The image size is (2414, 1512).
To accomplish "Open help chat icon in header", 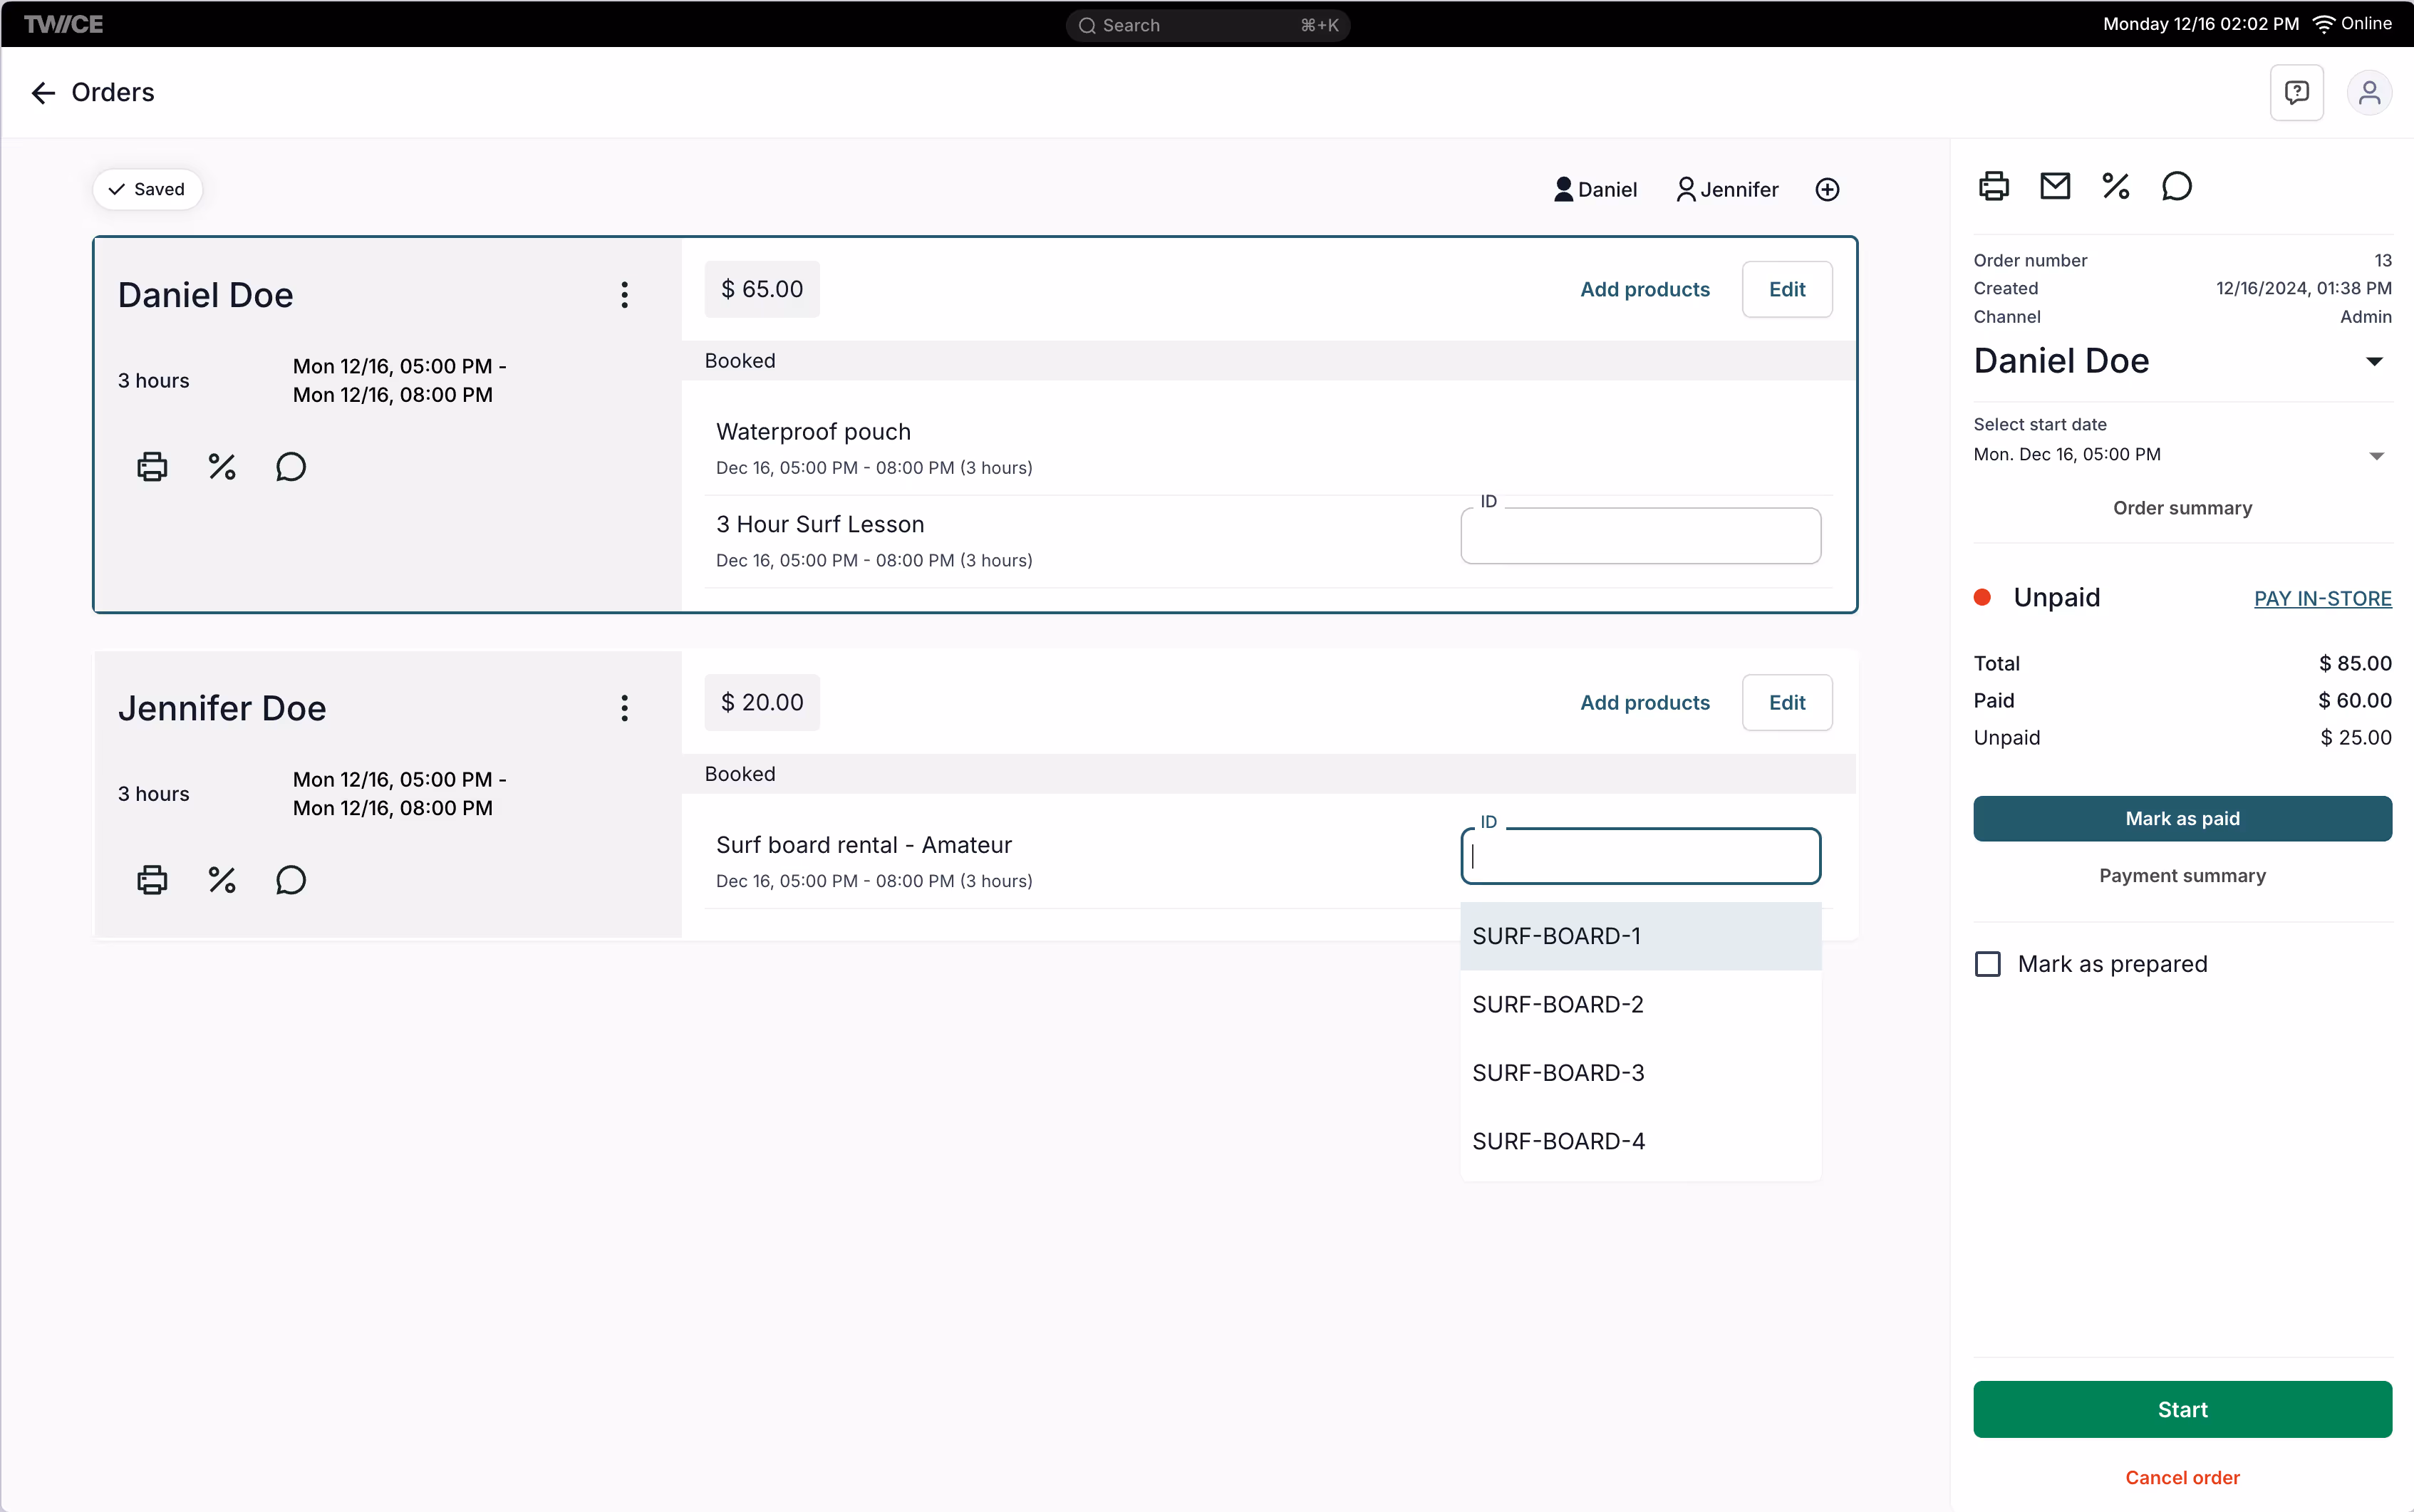I will (2296, 93).
